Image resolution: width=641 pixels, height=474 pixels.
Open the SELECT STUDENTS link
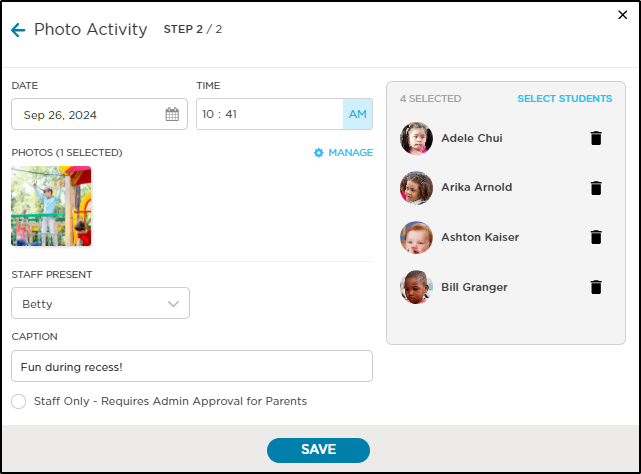pos(565,99)
